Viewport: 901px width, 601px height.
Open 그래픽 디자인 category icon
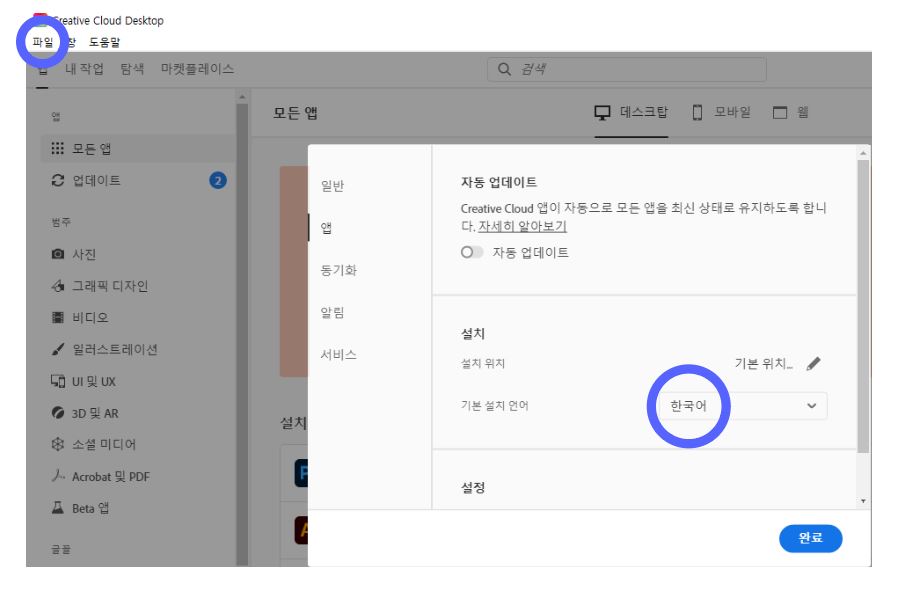pyautogui.click(x=57, y=286)
